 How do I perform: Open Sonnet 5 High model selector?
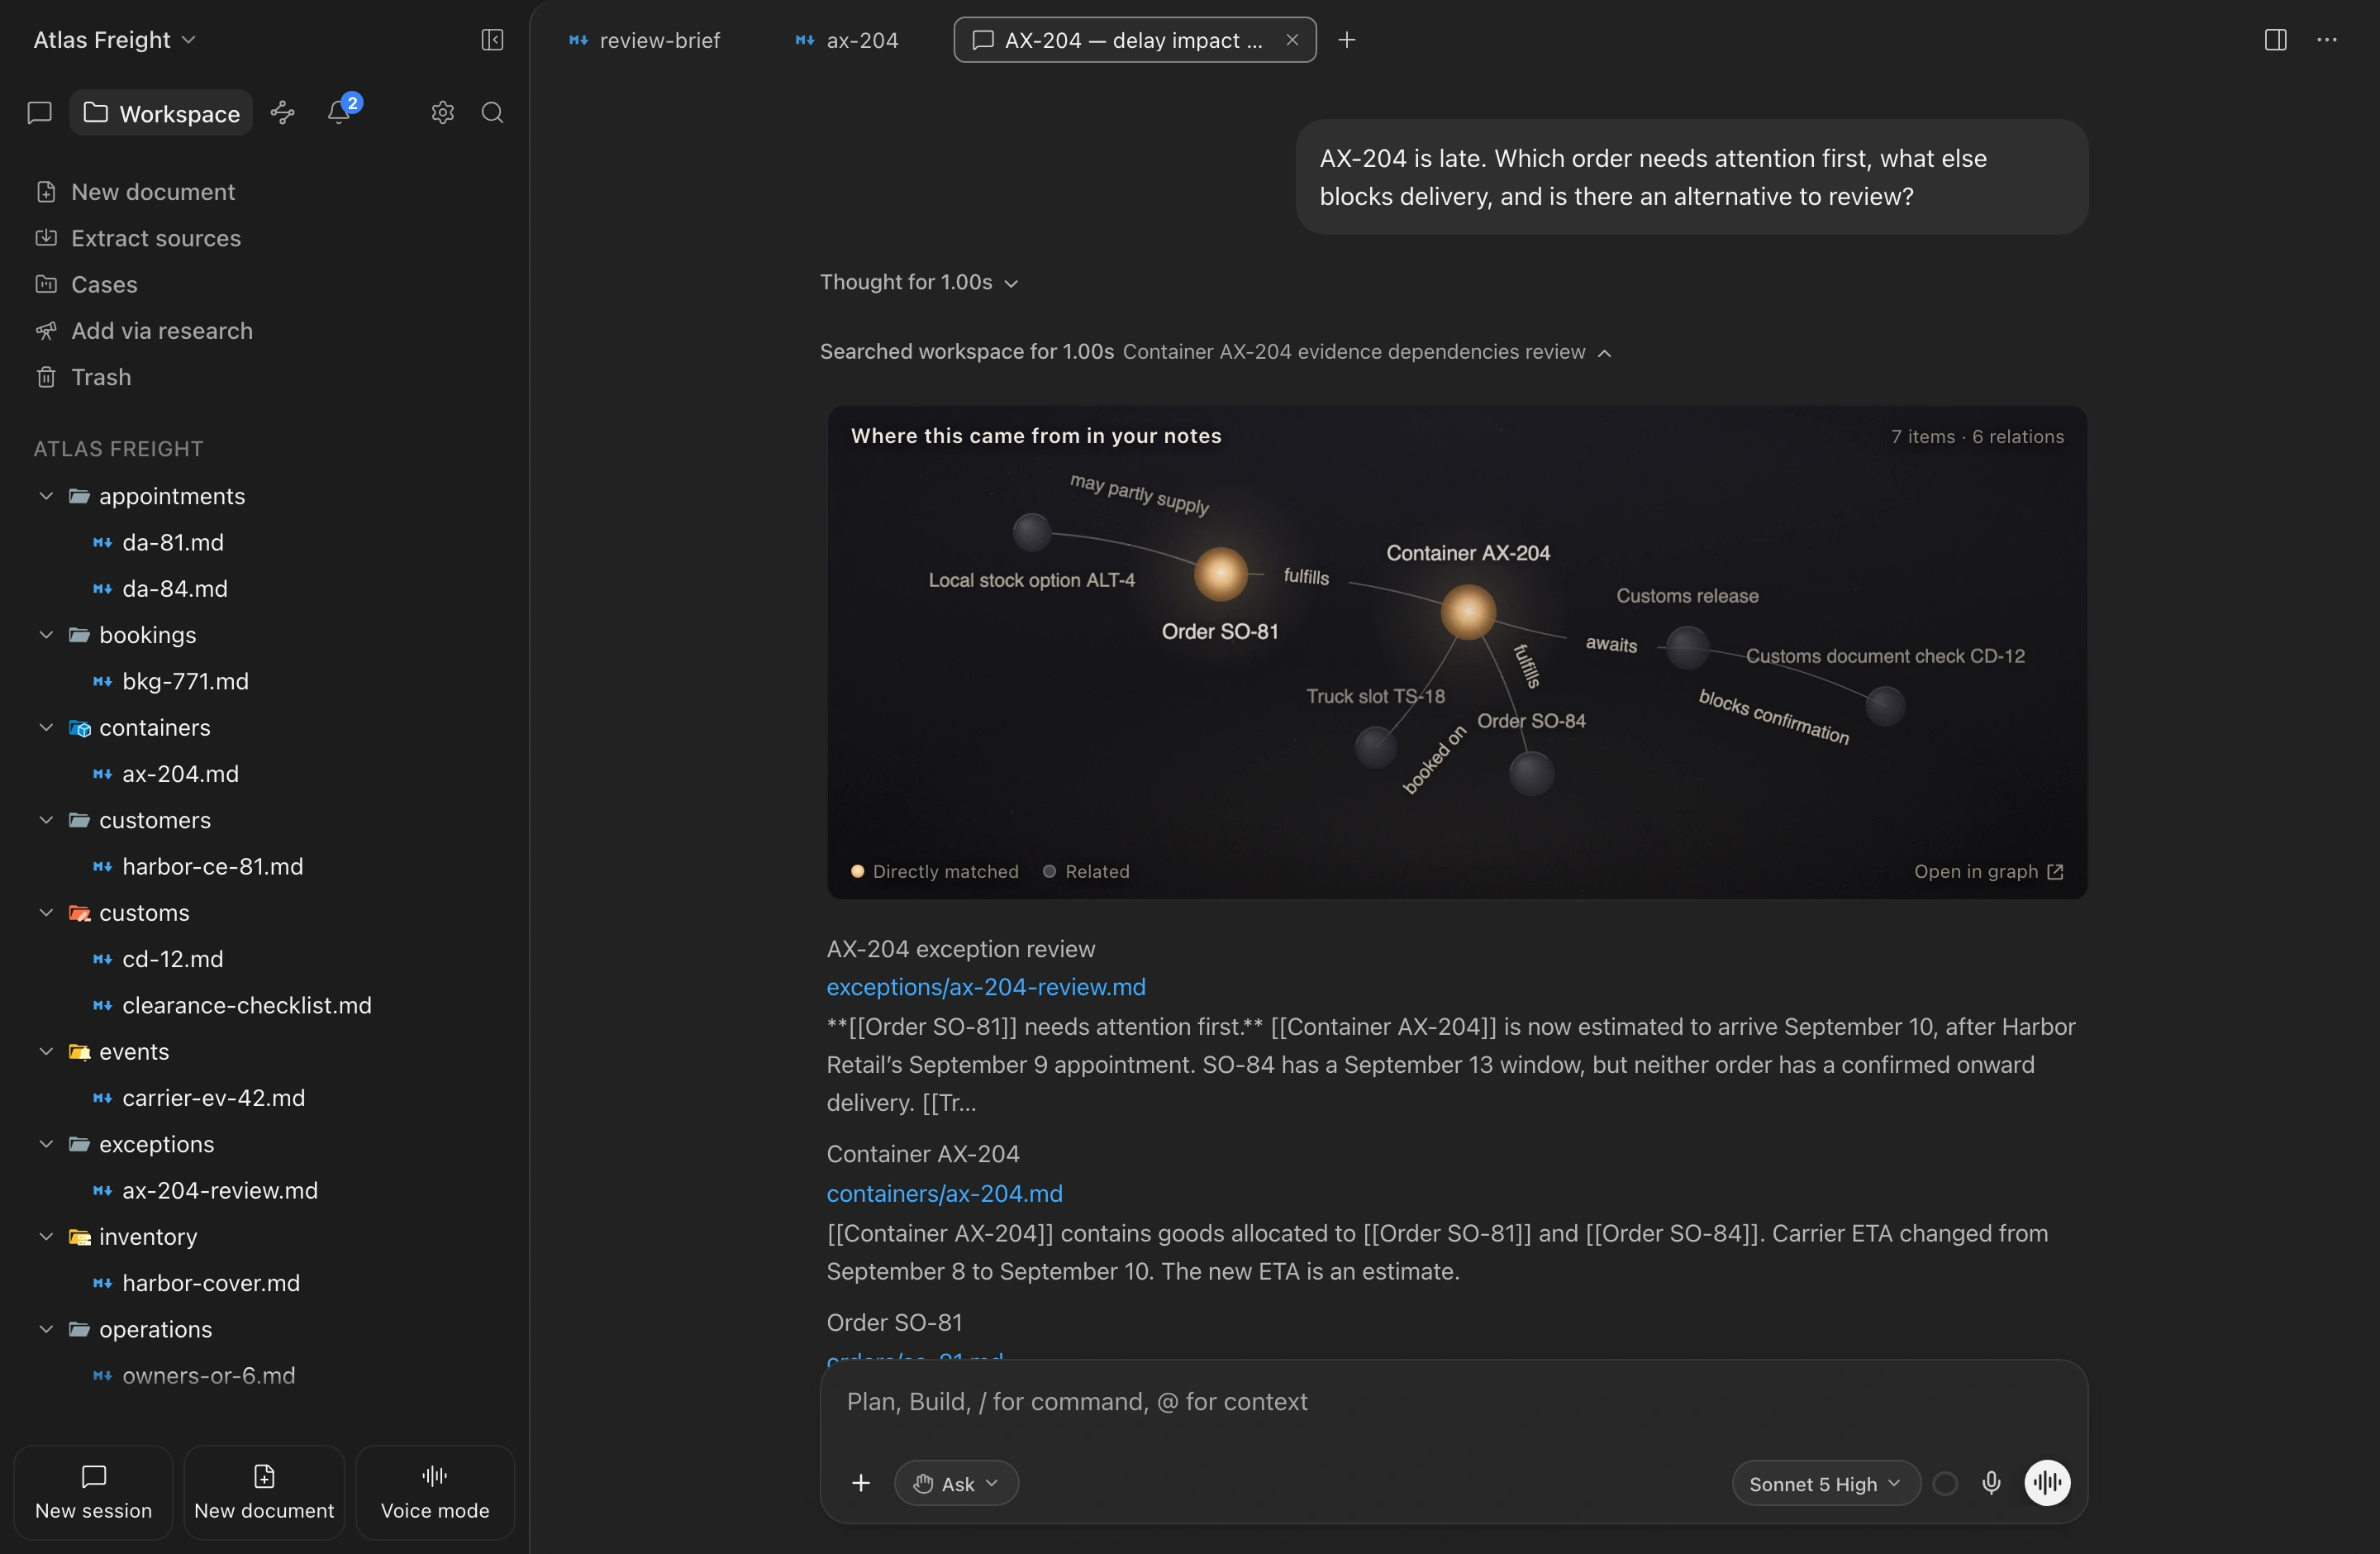[1825, 1484]
